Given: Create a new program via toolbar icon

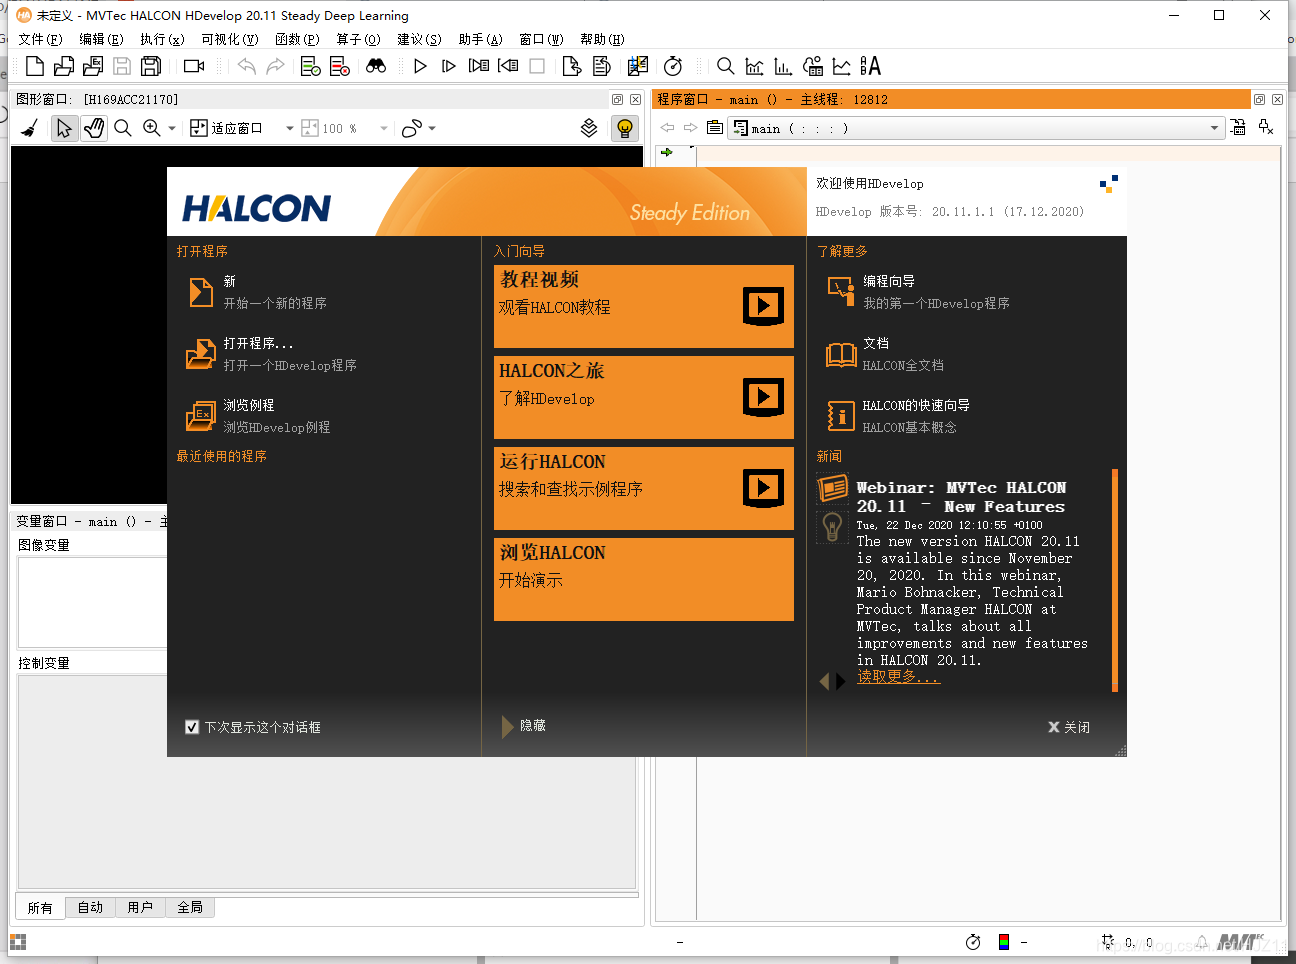Looking at the screenshot, I should click(x=33, y=65).
